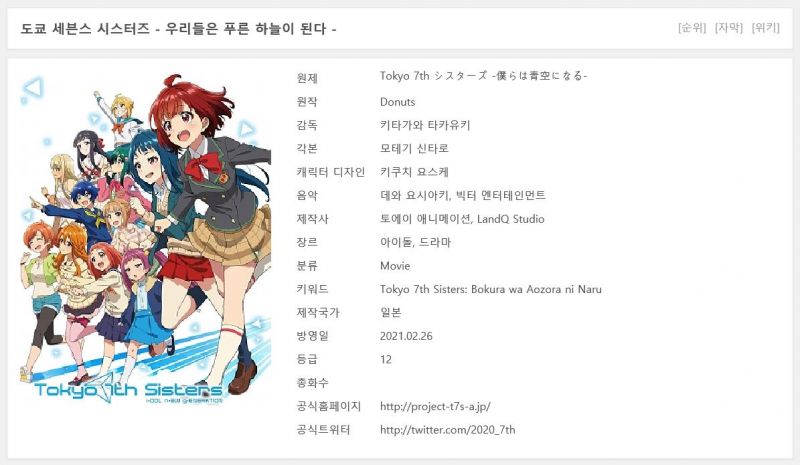Click the air date 2021.02.26
The width and height of the screenshot is (800, 465).
click(406, 336)
